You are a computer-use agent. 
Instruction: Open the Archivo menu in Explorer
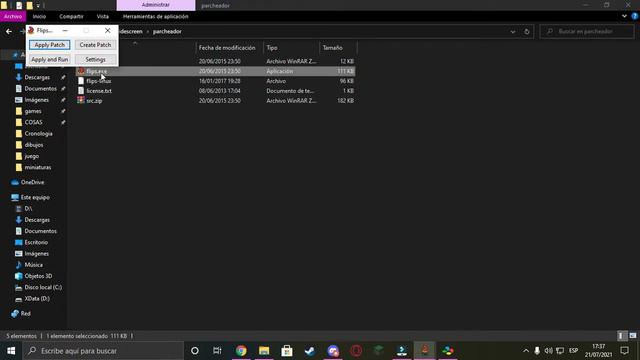tap(13, 16)
